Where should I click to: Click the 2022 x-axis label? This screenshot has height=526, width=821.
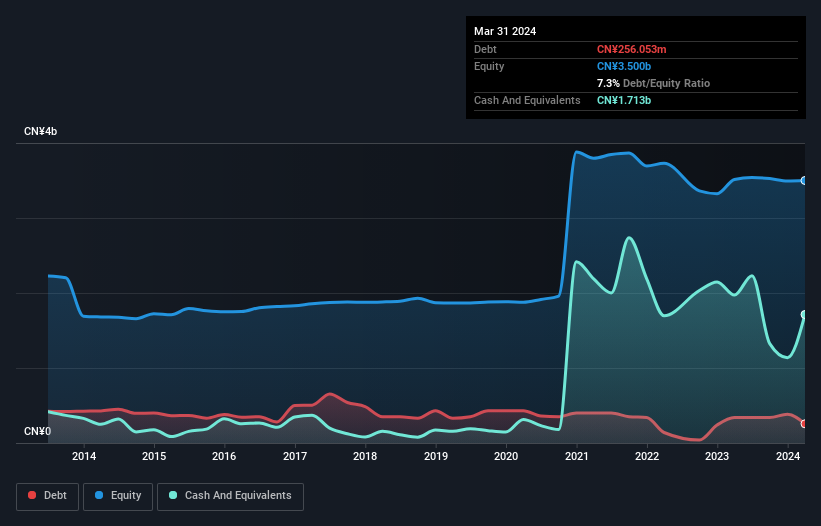(x=647, y=456)
